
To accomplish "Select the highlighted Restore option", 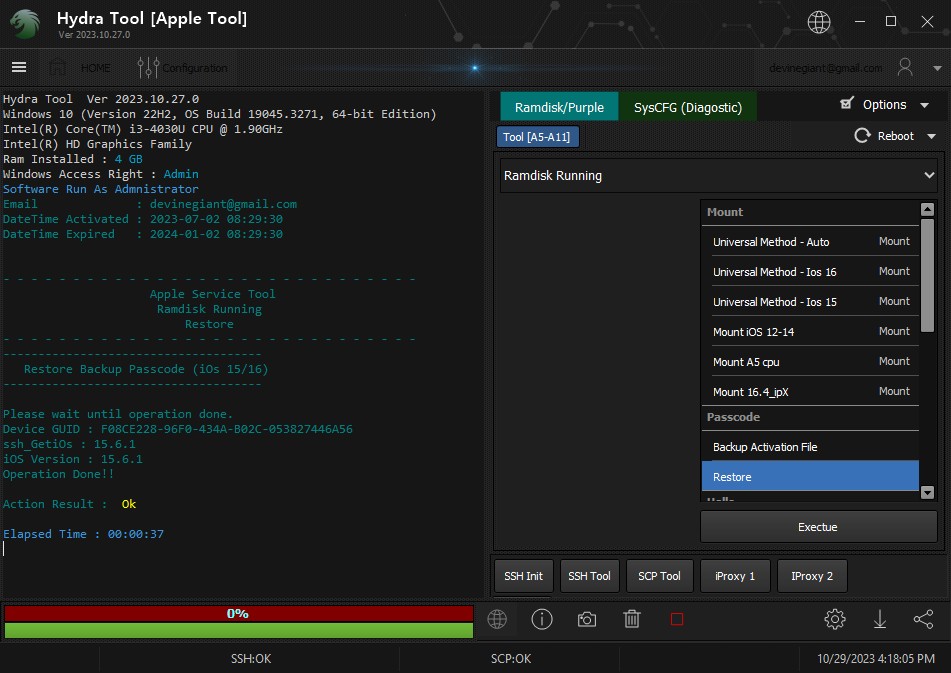I will pyautogui.click(x=810, y=477).
